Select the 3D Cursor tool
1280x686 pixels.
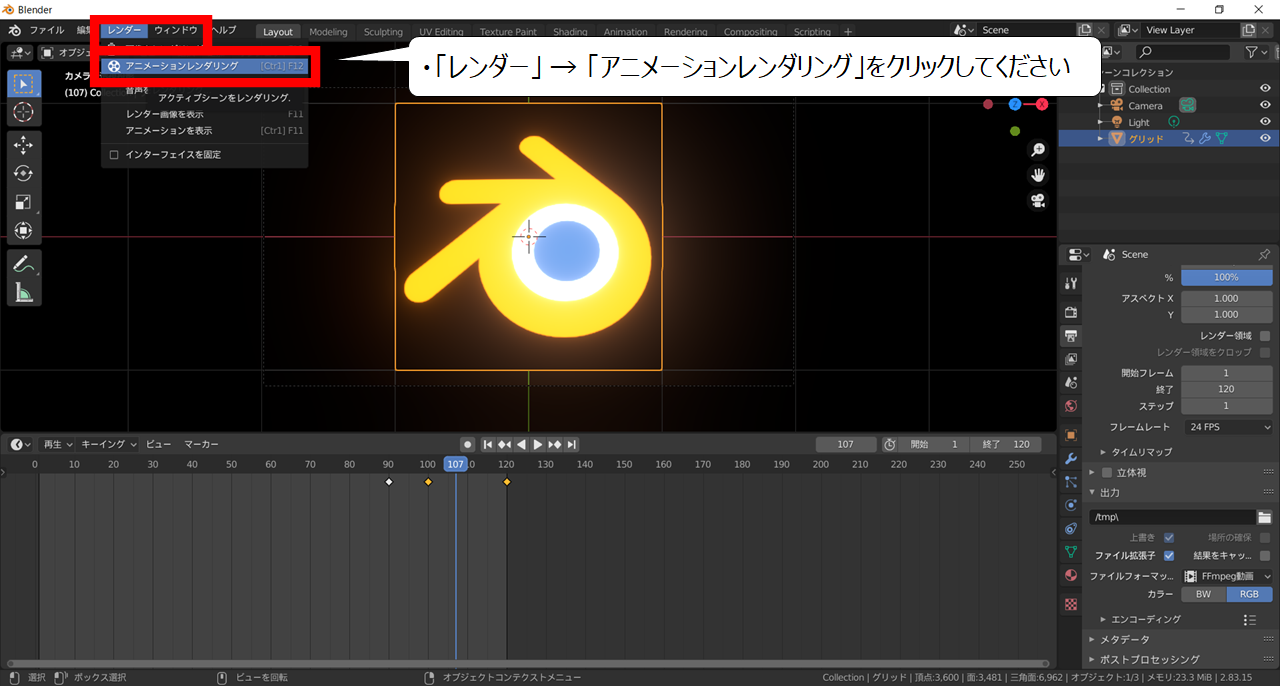(x=24, y=112)
